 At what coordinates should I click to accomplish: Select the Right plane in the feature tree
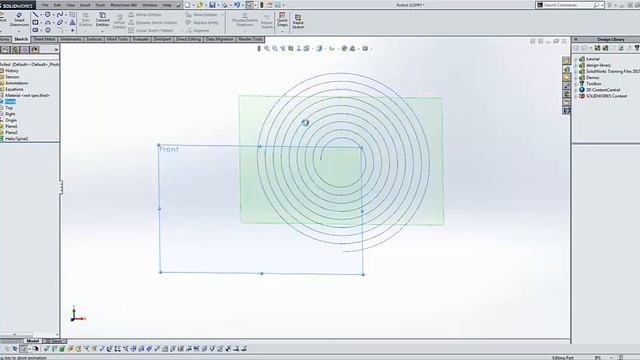pos(10,114)
